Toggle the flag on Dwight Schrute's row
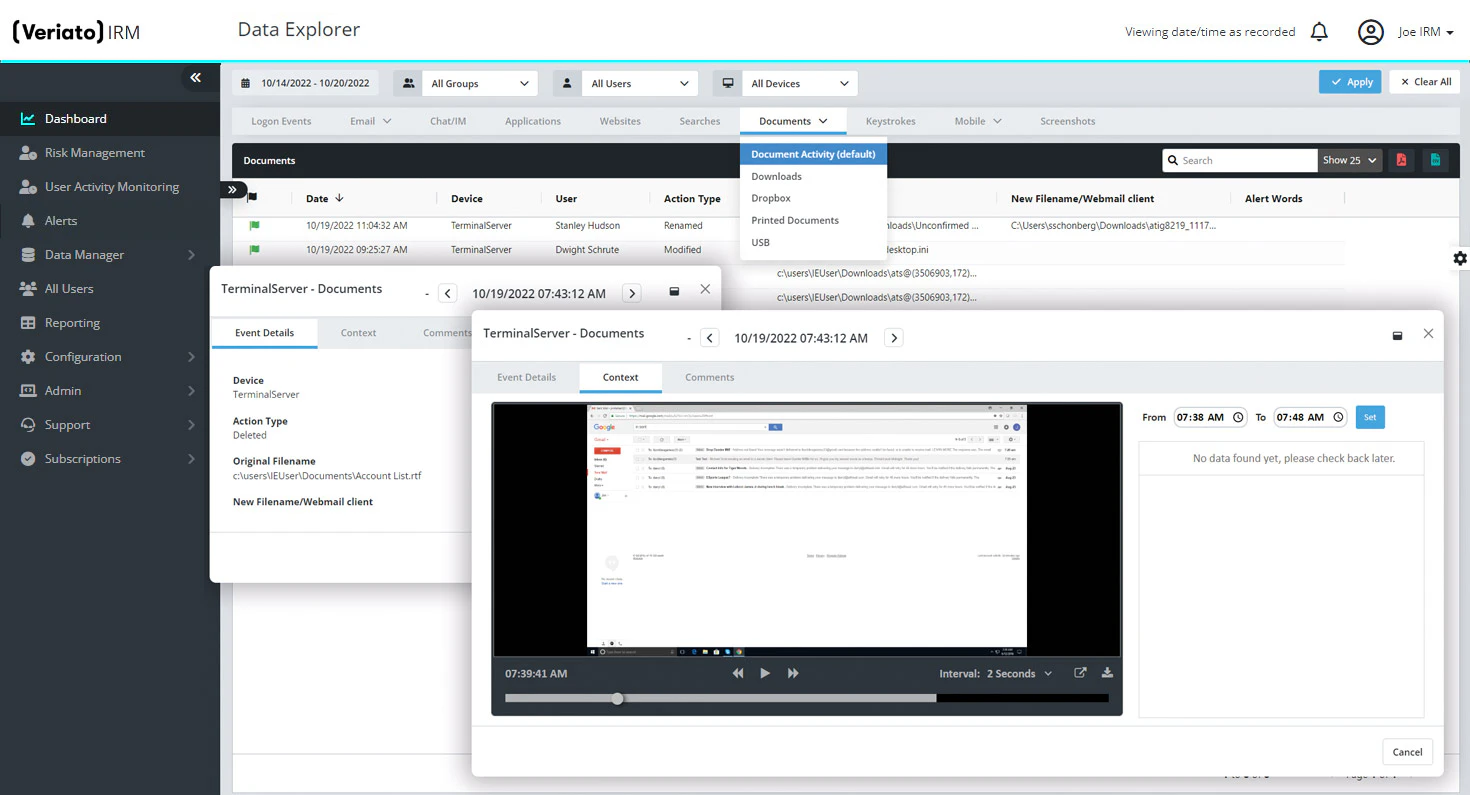The width and height of the screenshot is (1470, 795). (x=255, y=249)
